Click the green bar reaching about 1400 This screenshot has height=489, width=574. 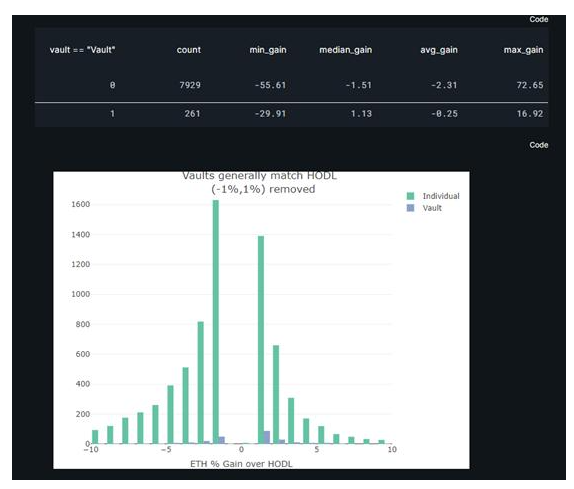point(261,340)
